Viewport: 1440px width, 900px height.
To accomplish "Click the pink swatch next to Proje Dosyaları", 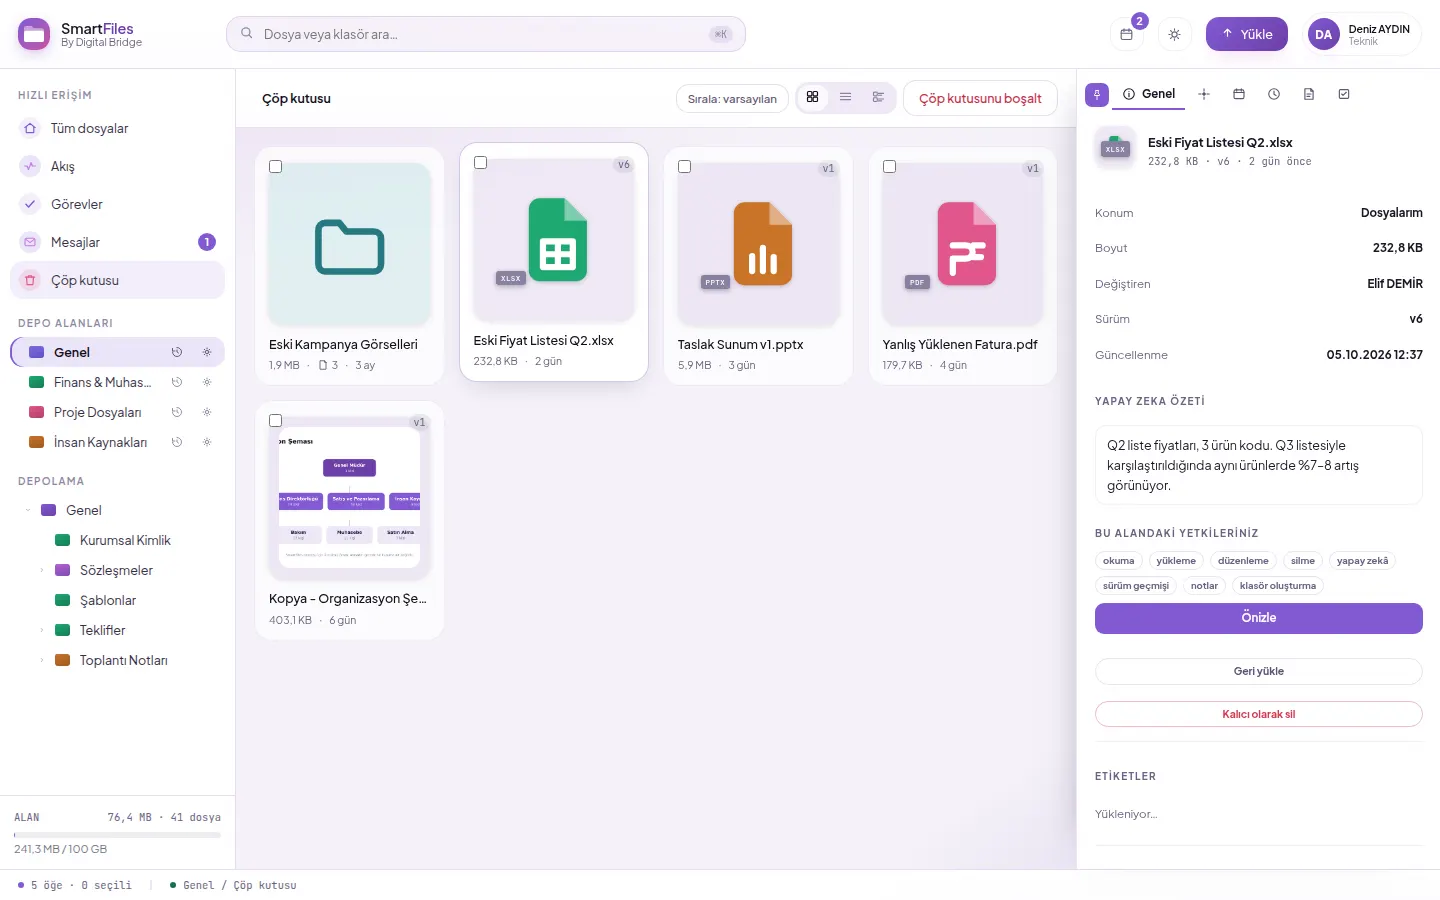I will tap(36, 412).
